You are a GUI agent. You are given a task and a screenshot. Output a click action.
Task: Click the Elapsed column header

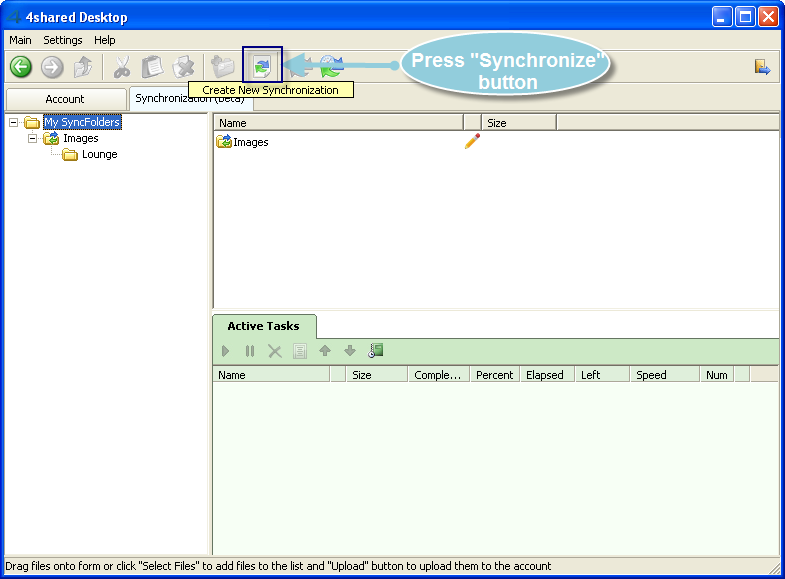[547, 375]
